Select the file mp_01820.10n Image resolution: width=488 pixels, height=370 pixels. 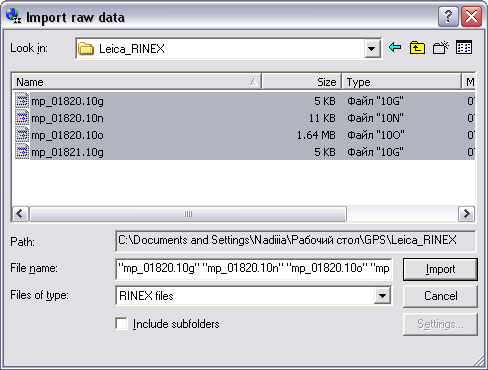click(x=67, y=118)
